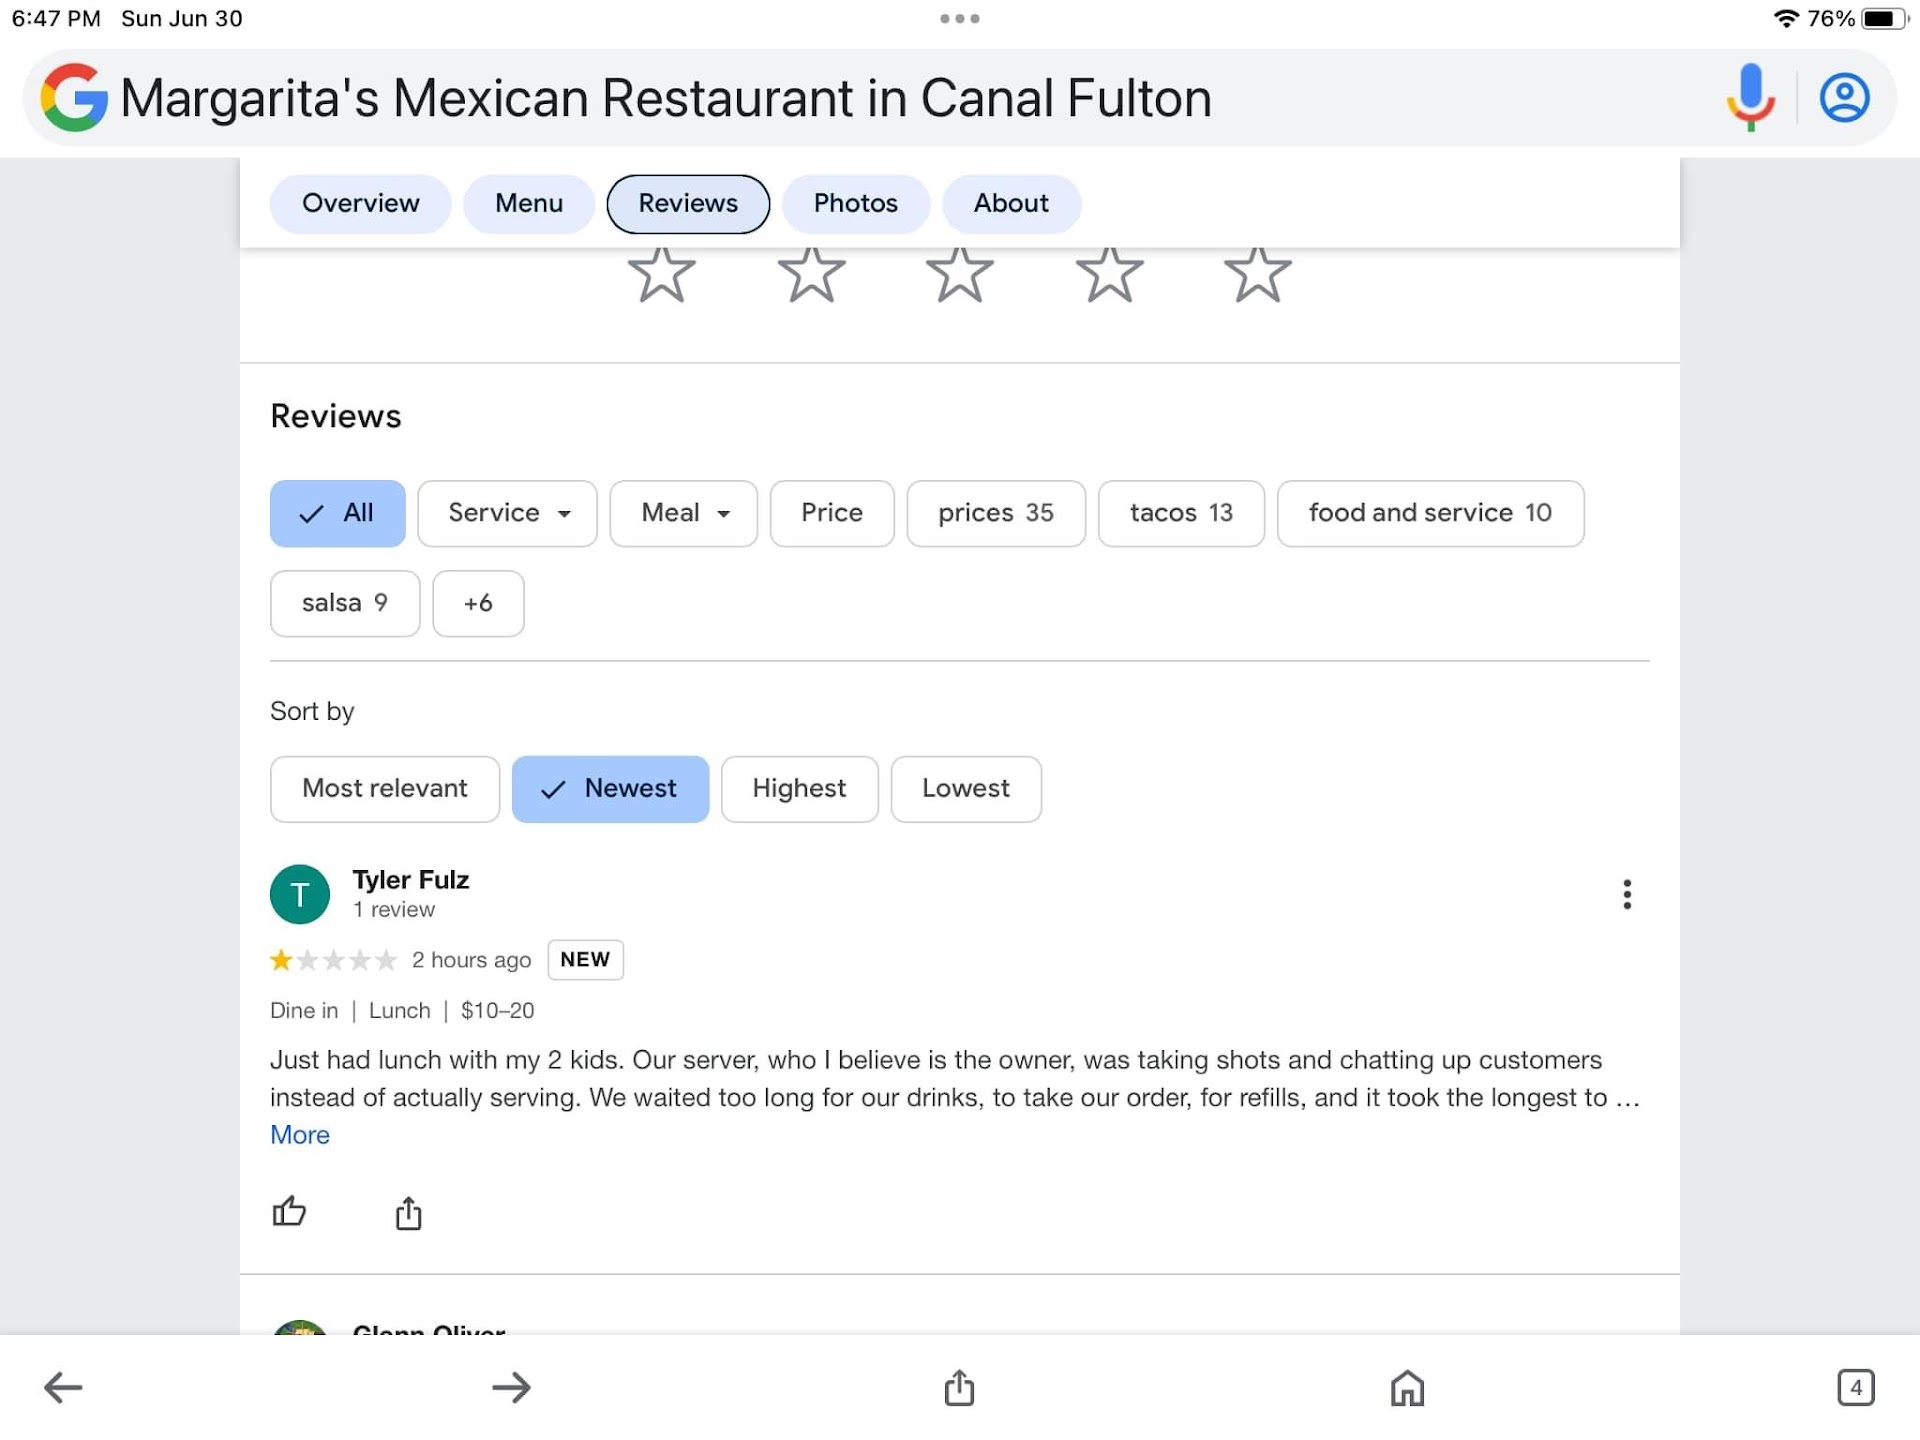Click More to expand Tyler's review
This screenshot has width=1920, height=1440.
tap(299, 1135)
